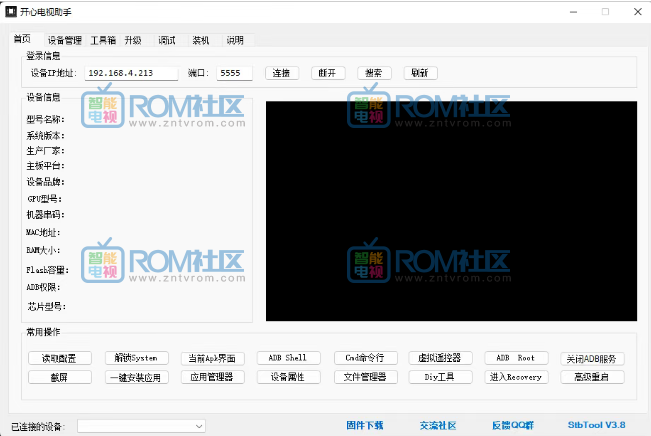651x436 pixels.
Task: Go to the 装机 tab
Action: [x=201, y=40]
